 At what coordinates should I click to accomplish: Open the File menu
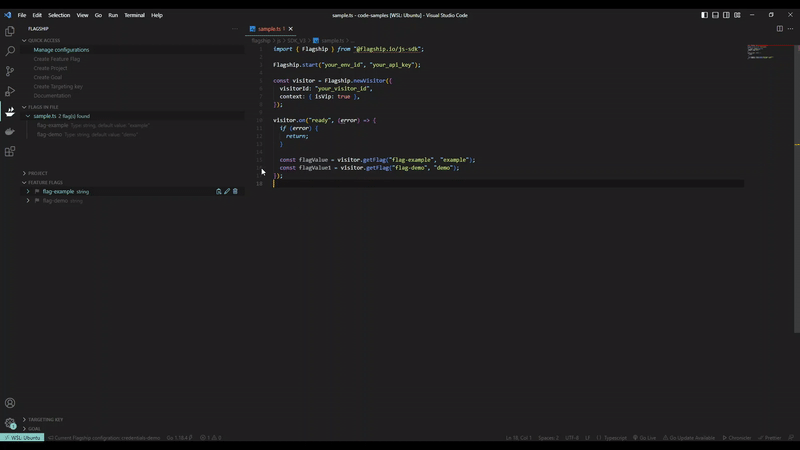pyautogui.click(x=22, y=15)
